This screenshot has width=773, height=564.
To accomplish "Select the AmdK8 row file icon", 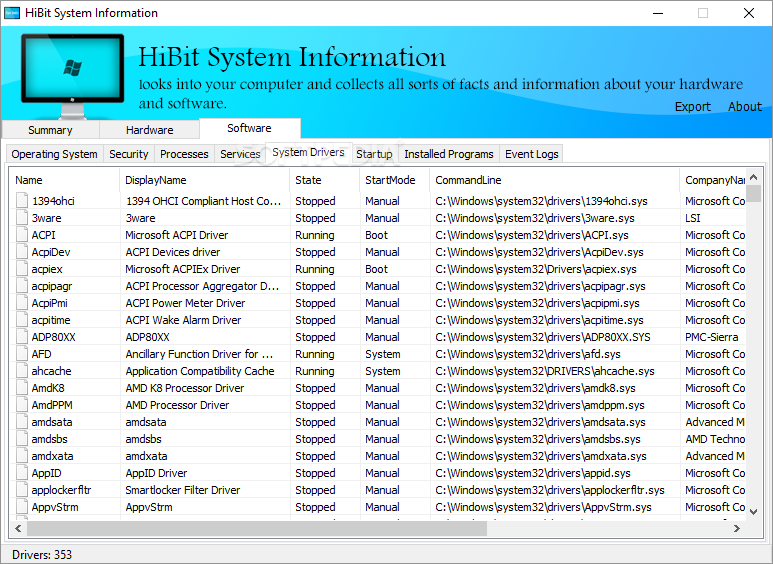I will coord(22,388).
